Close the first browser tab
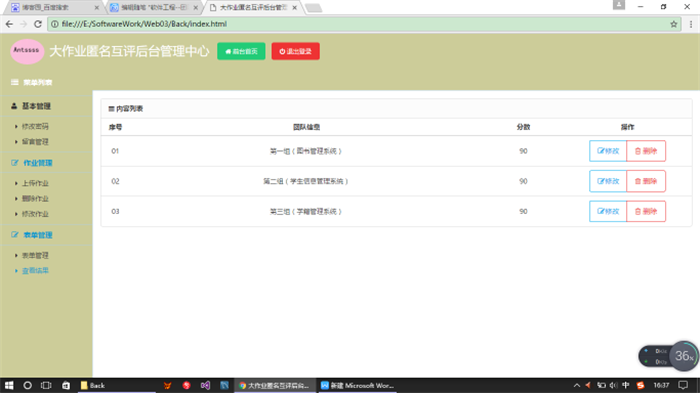The image size is (700, 393). click(97, 8)
